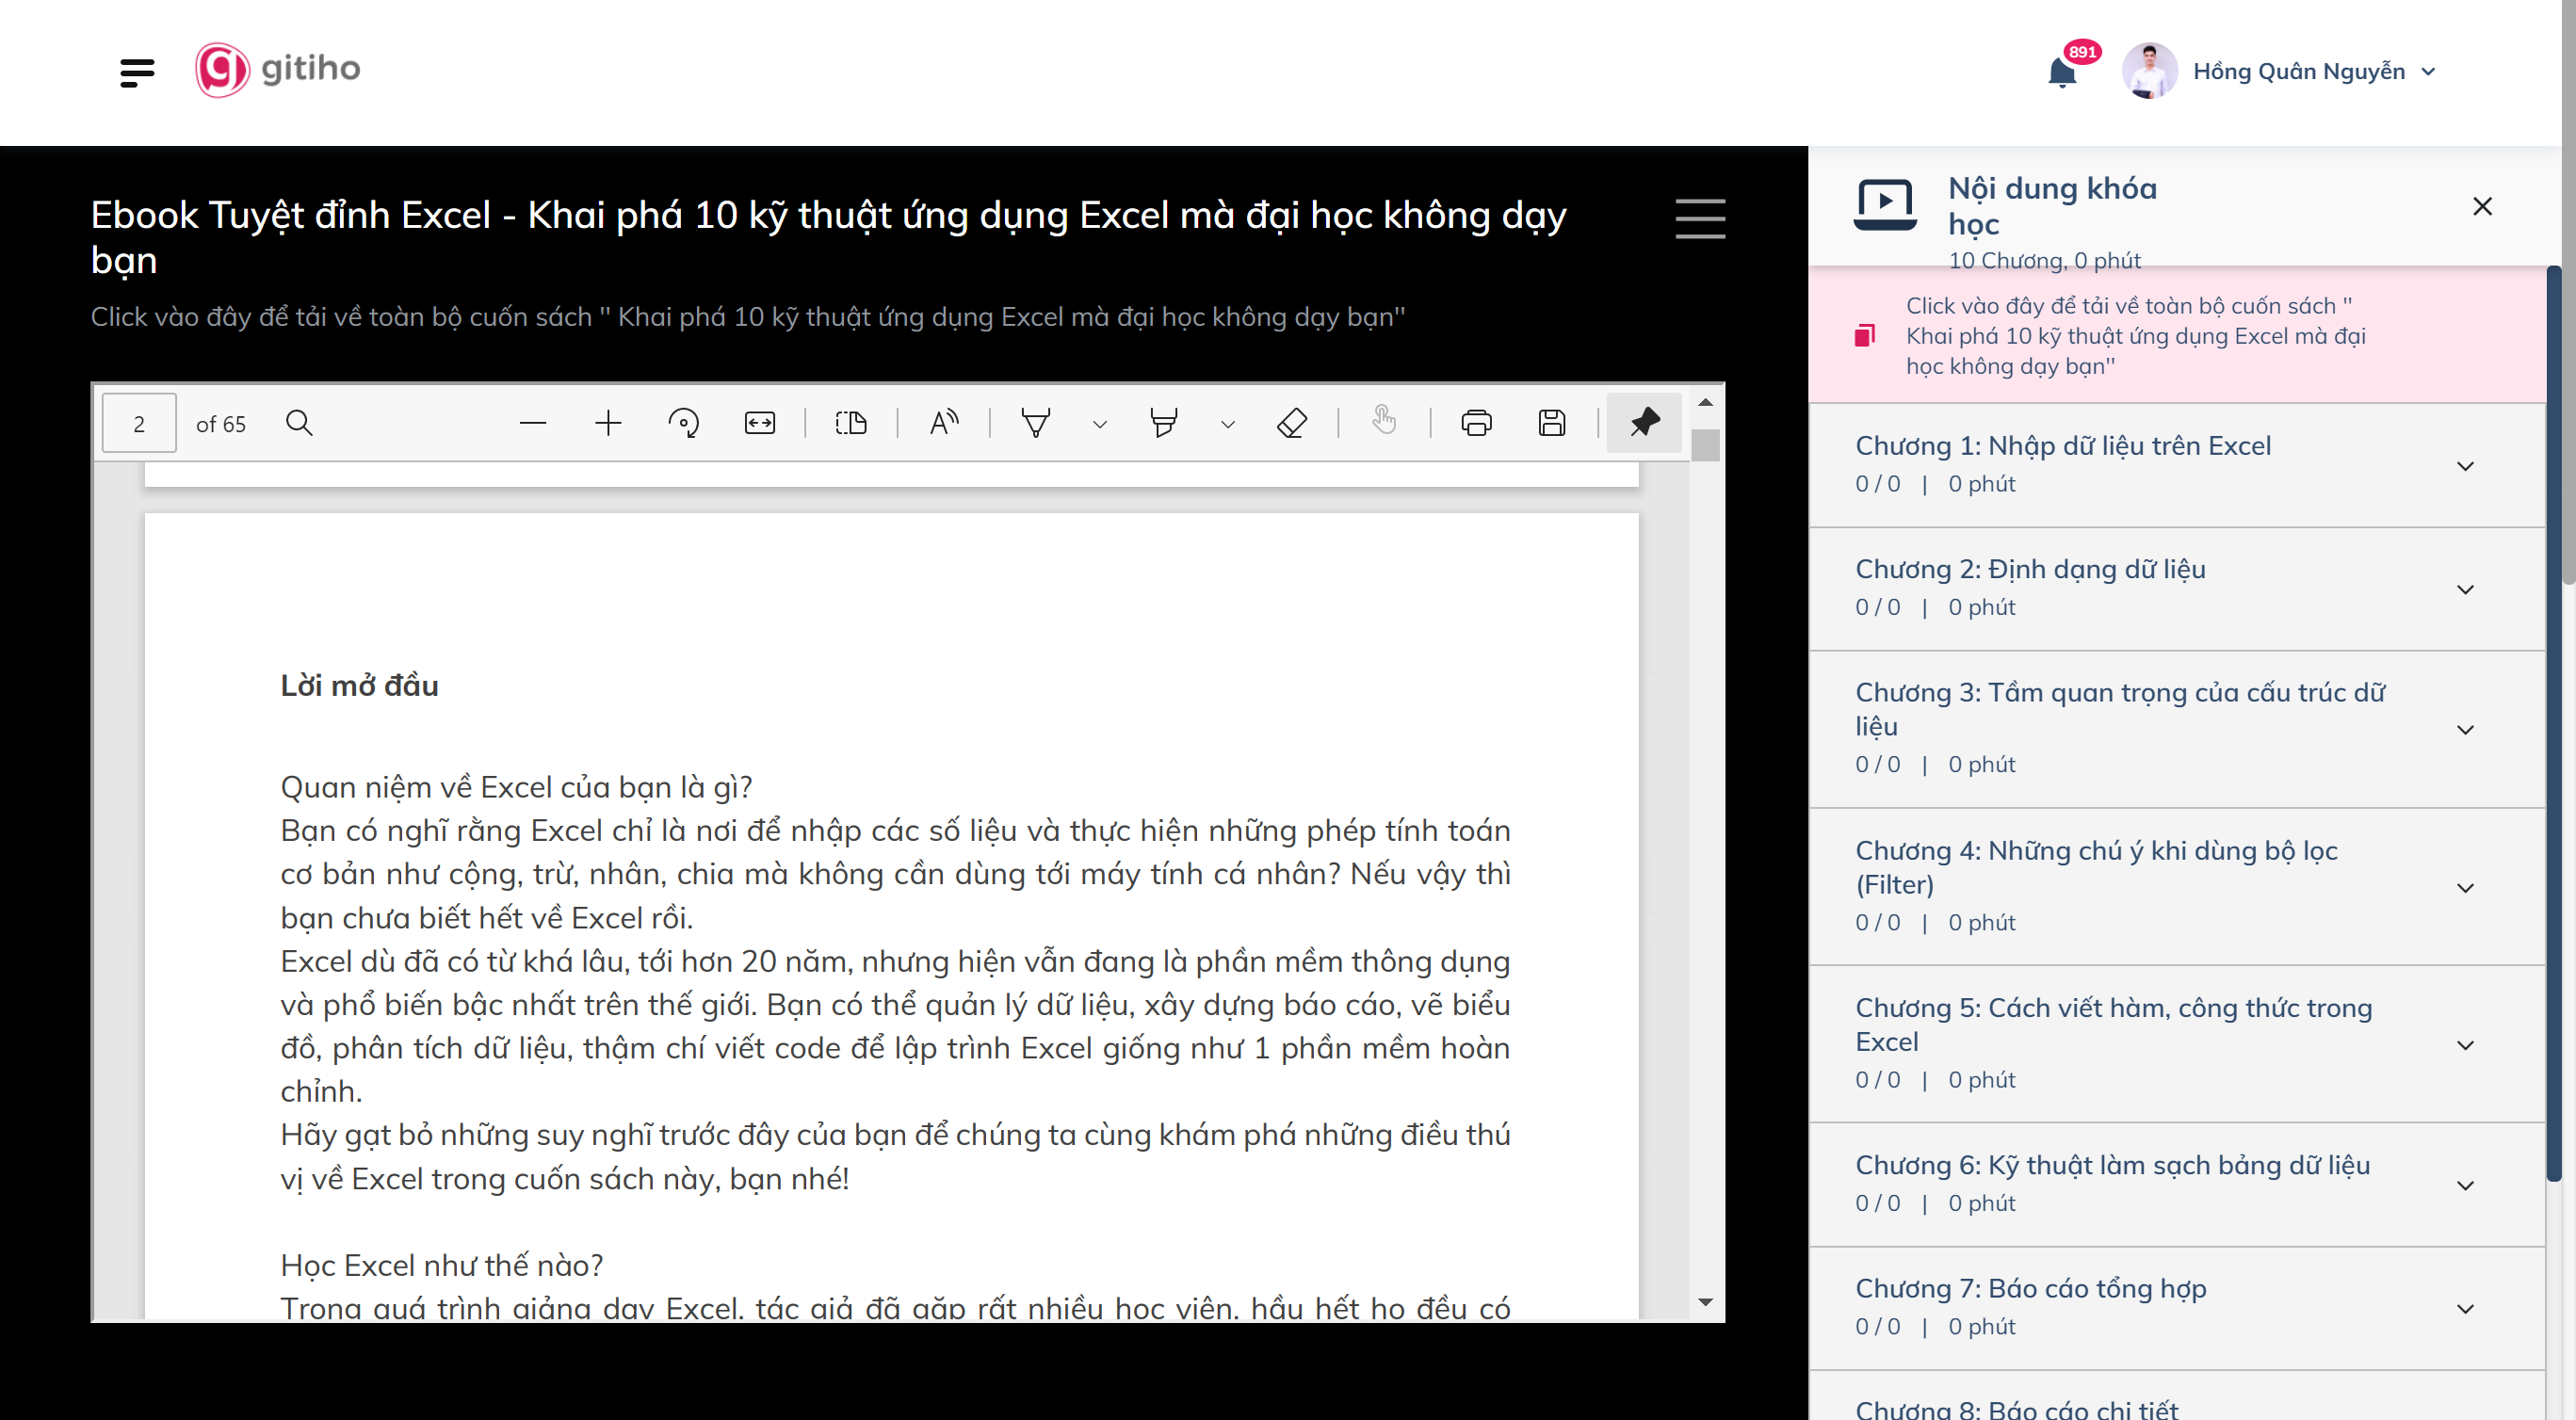The width and height of the screenshot is (2576, 1420).
Task: Fit PDF page to width
Action: [x=760, y=423]
